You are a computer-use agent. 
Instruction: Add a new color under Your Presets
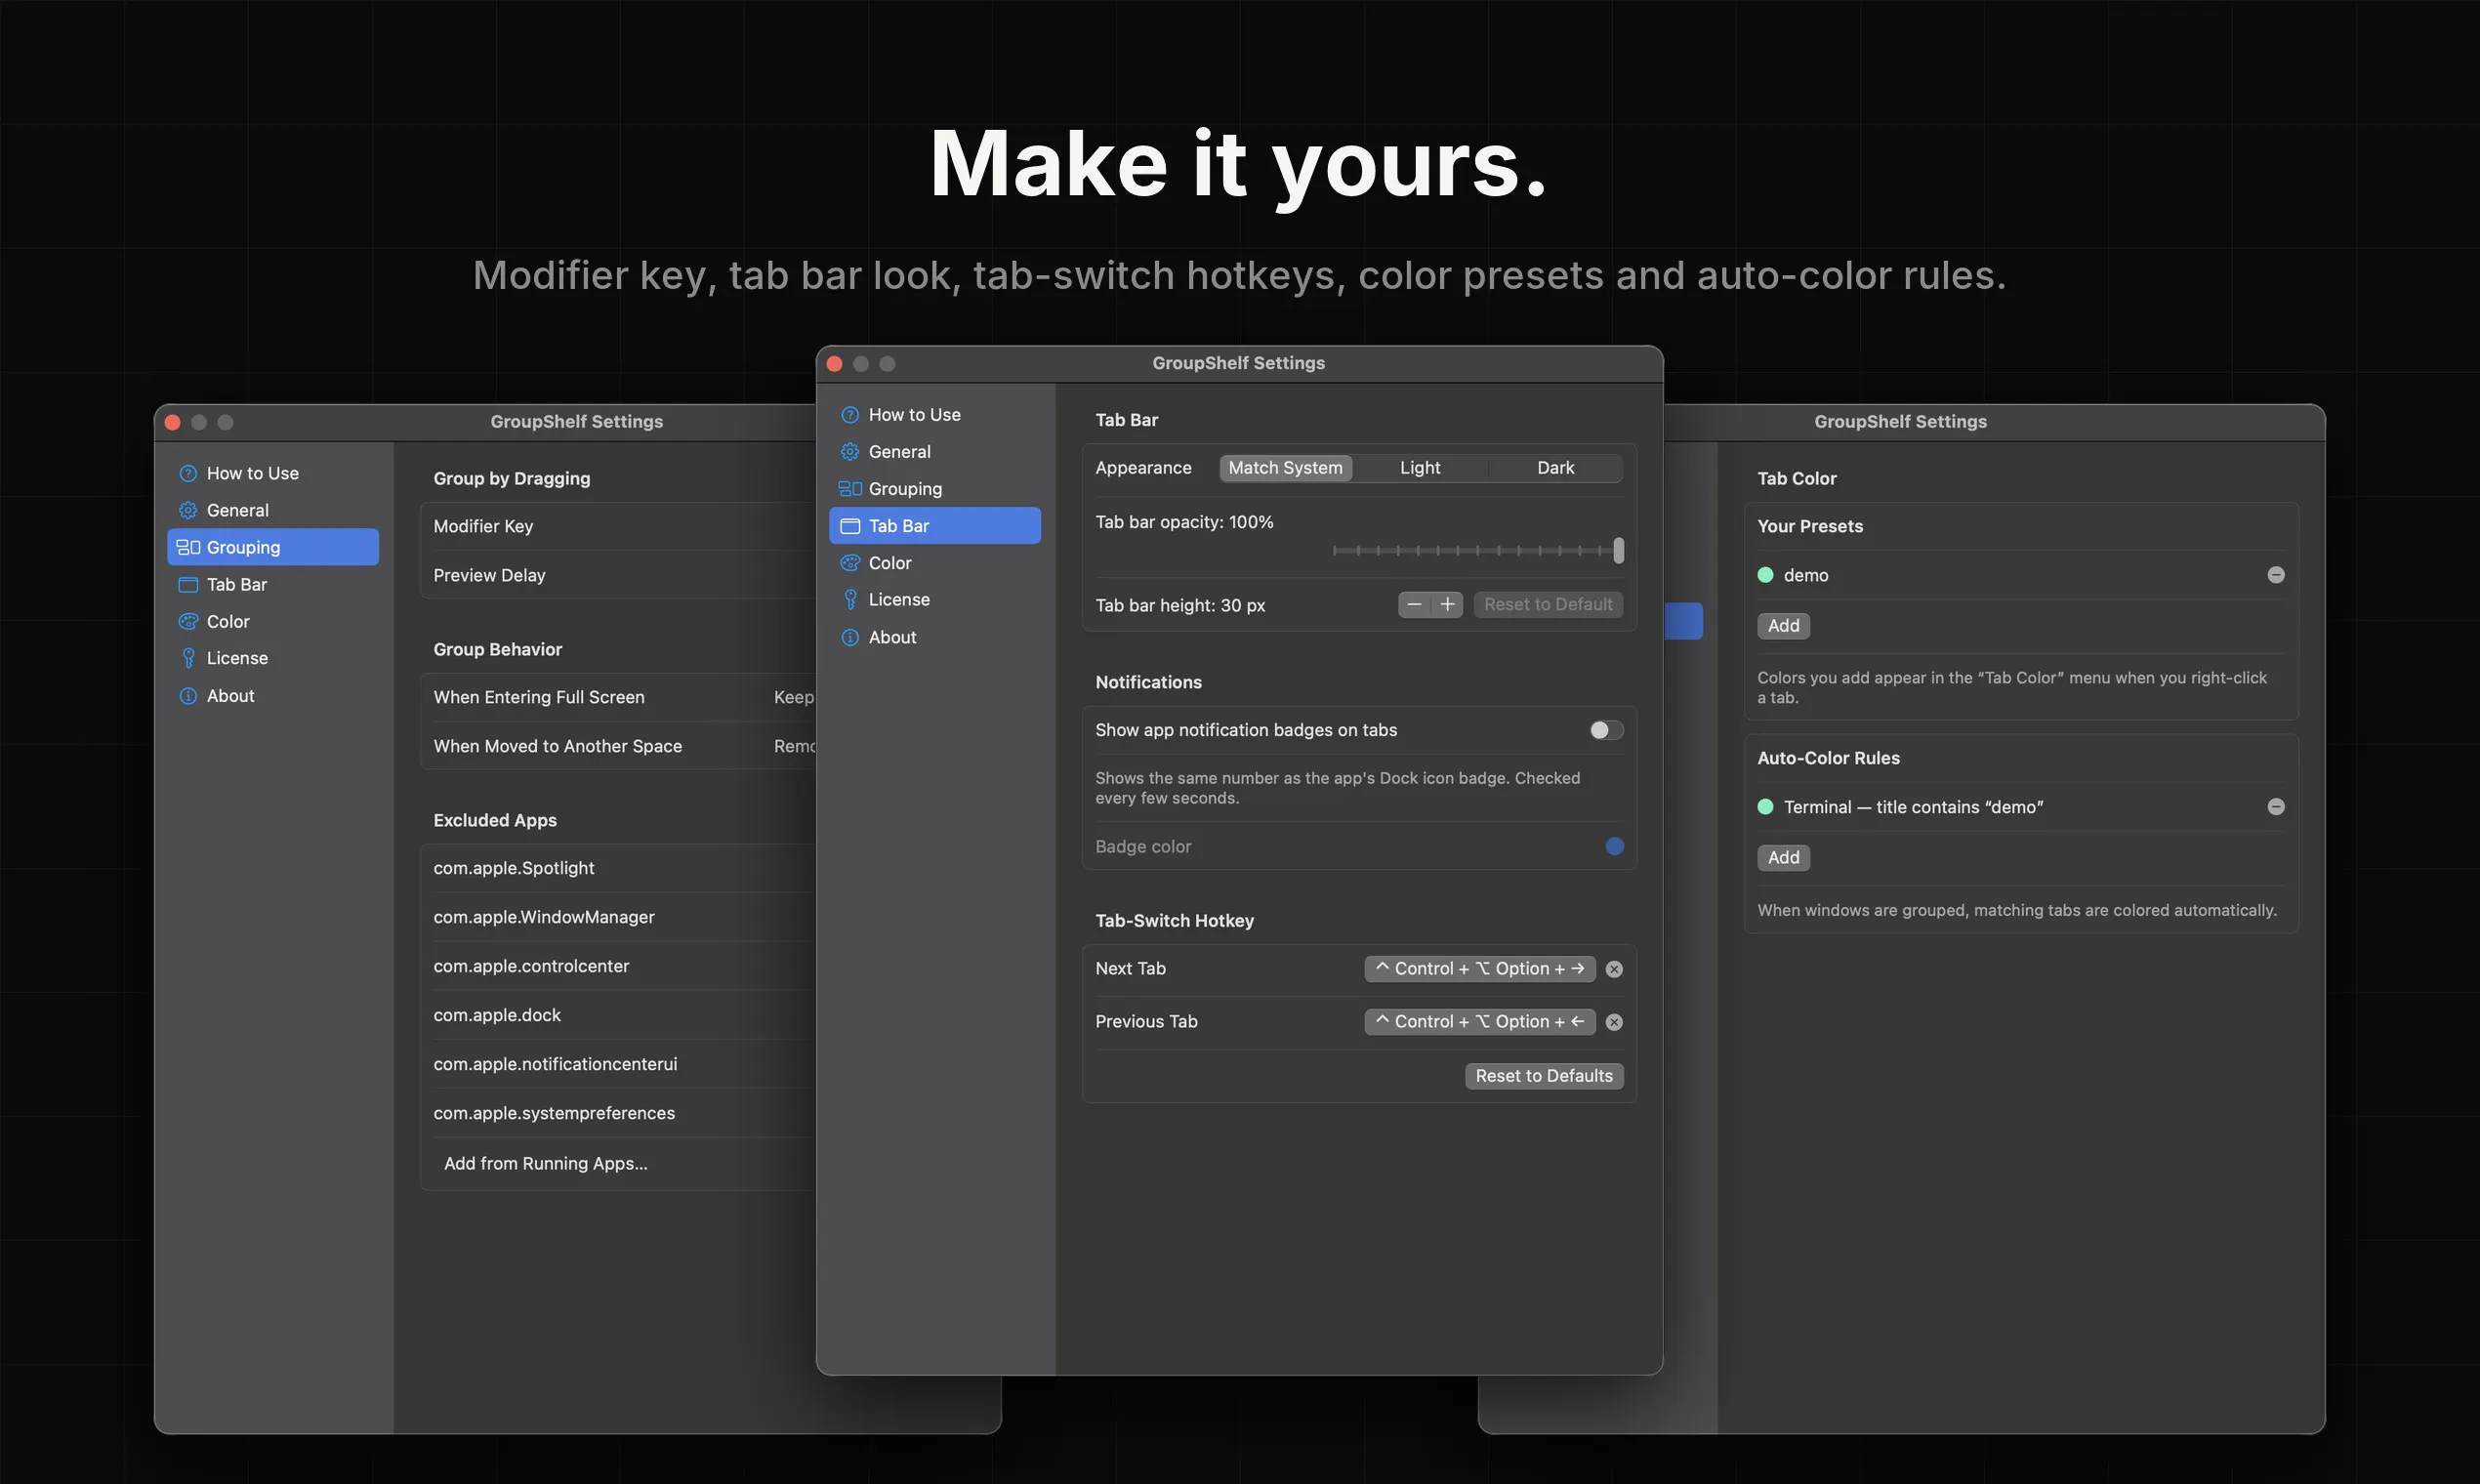click(1783, 626)
